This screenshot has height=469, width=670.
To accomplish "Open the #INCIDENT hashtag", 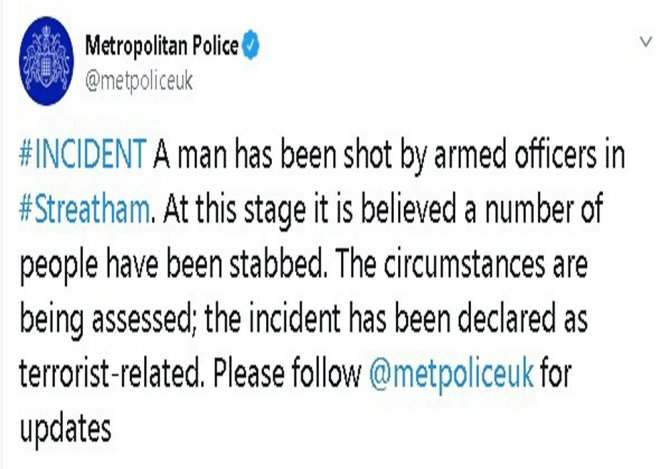I will point(82,156).
